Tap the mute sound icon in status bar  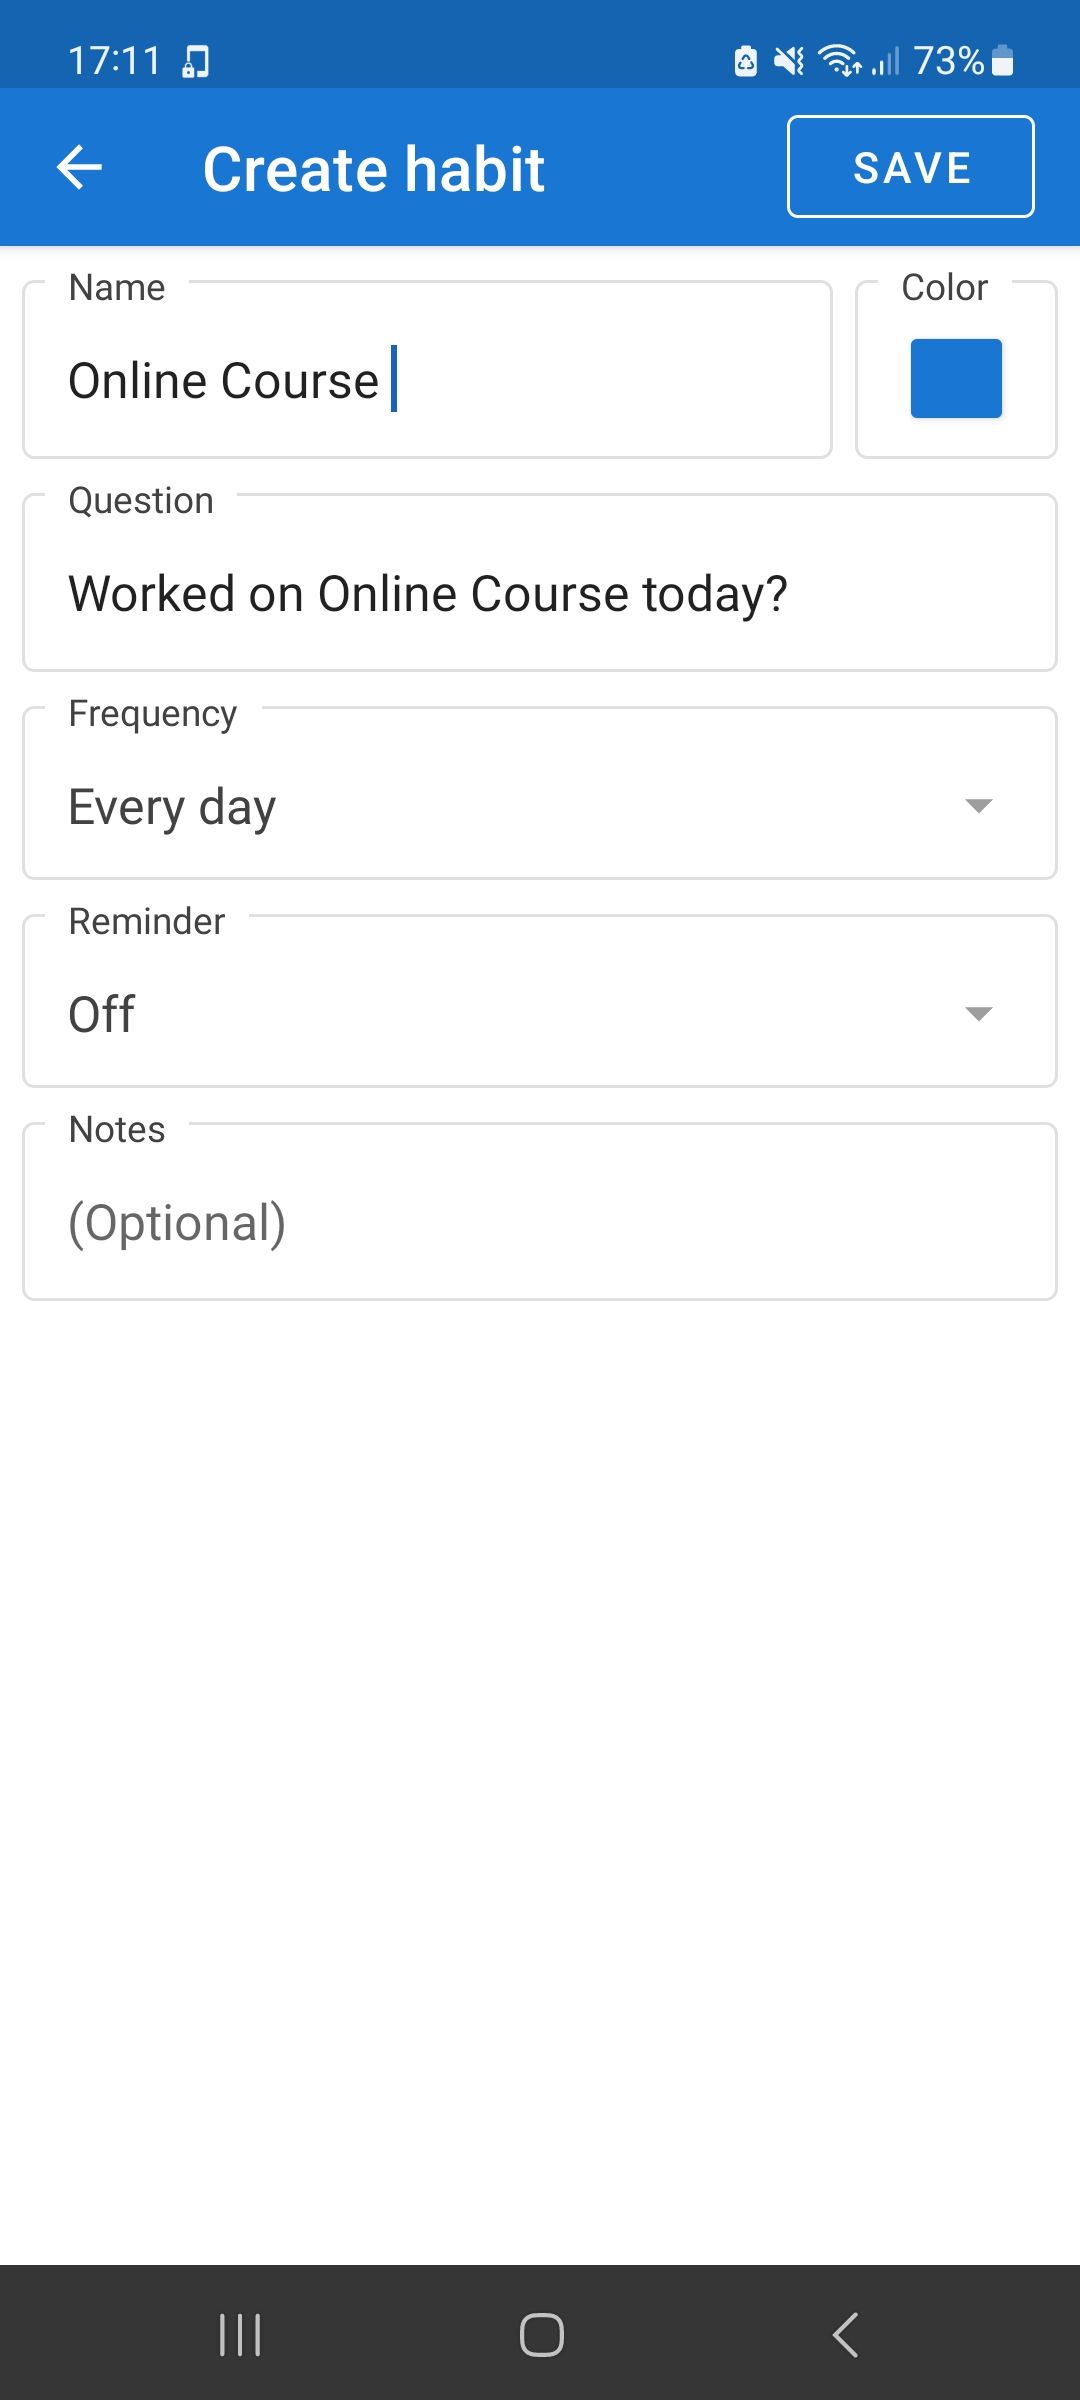pos(788,62)
